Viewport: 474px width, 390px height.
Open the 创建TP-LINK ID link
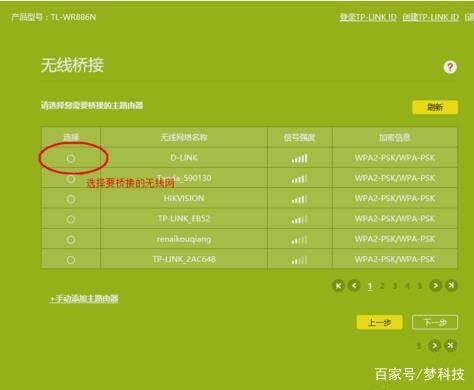(x=431, y=17)
